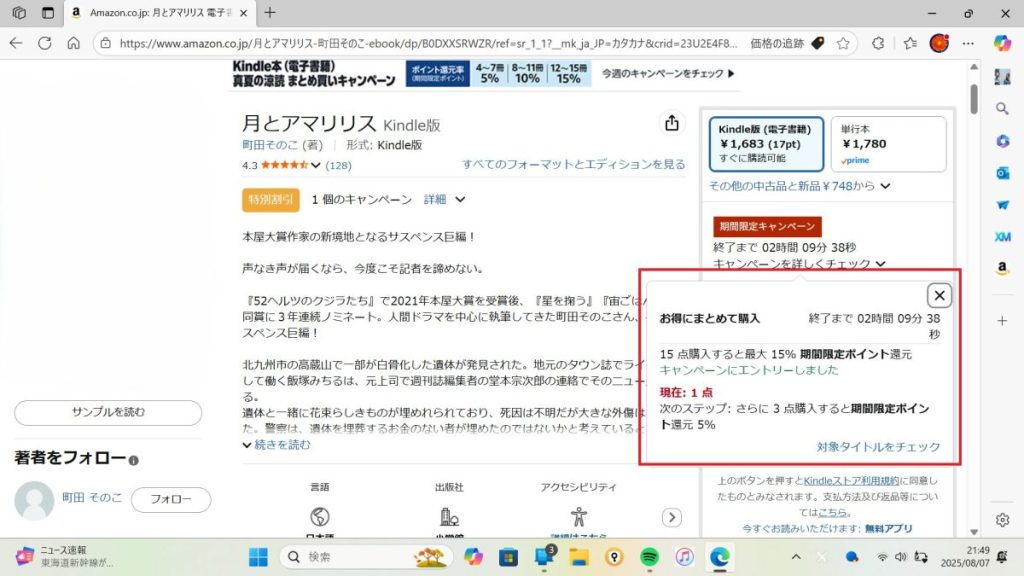Open Outlook icon in Edge sidebar
Viewport: 1024px width, 576px height.
(1002, 172)
